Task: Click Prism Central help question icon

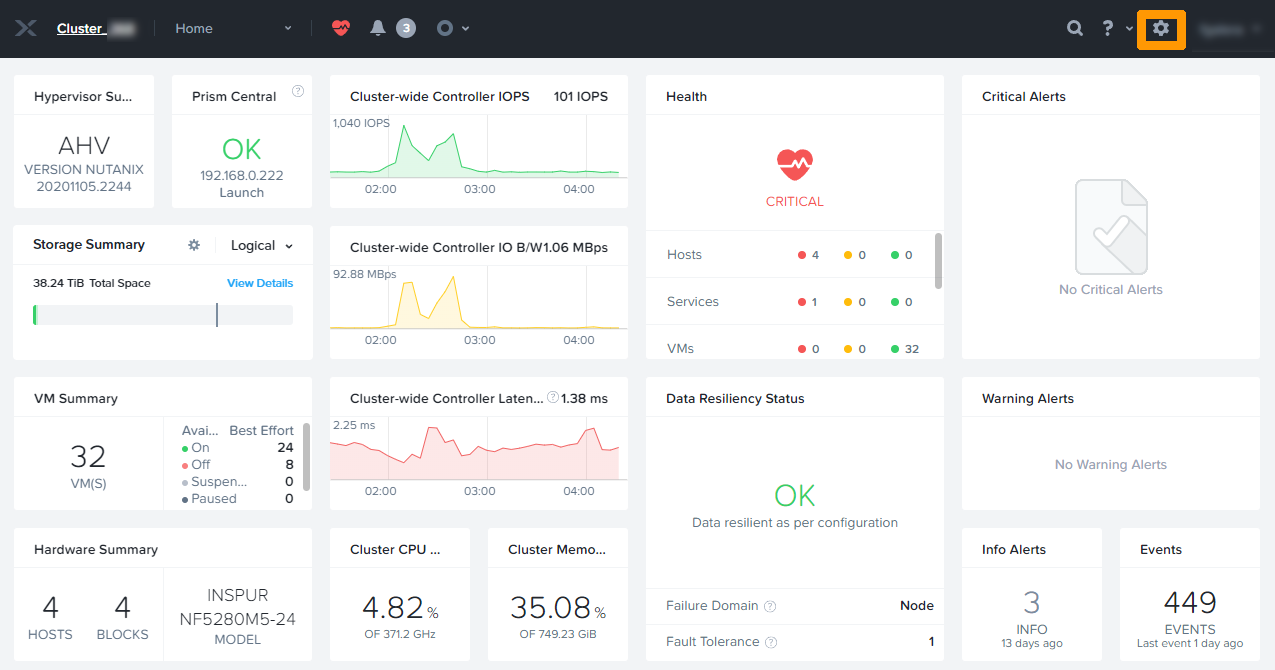Action: pos(298,91)
